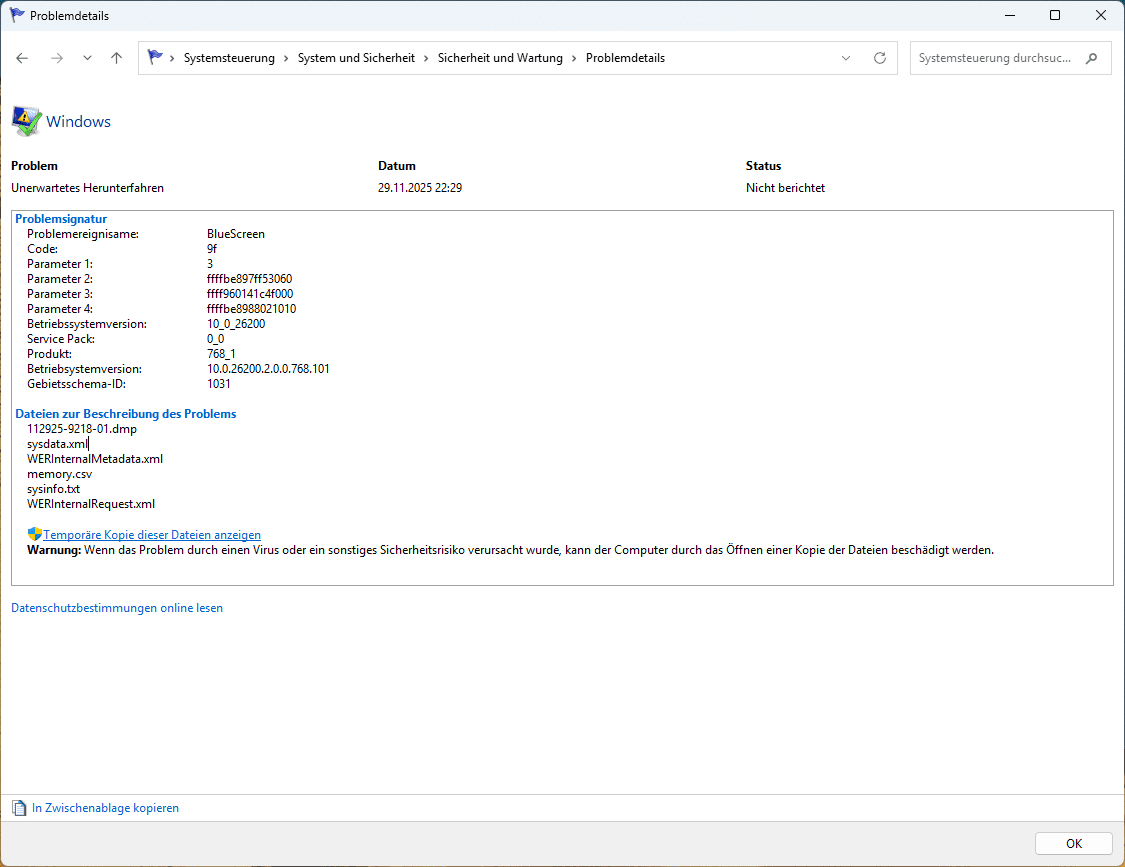
Task: Go up one level arrow
Action: tap(116, 58)
